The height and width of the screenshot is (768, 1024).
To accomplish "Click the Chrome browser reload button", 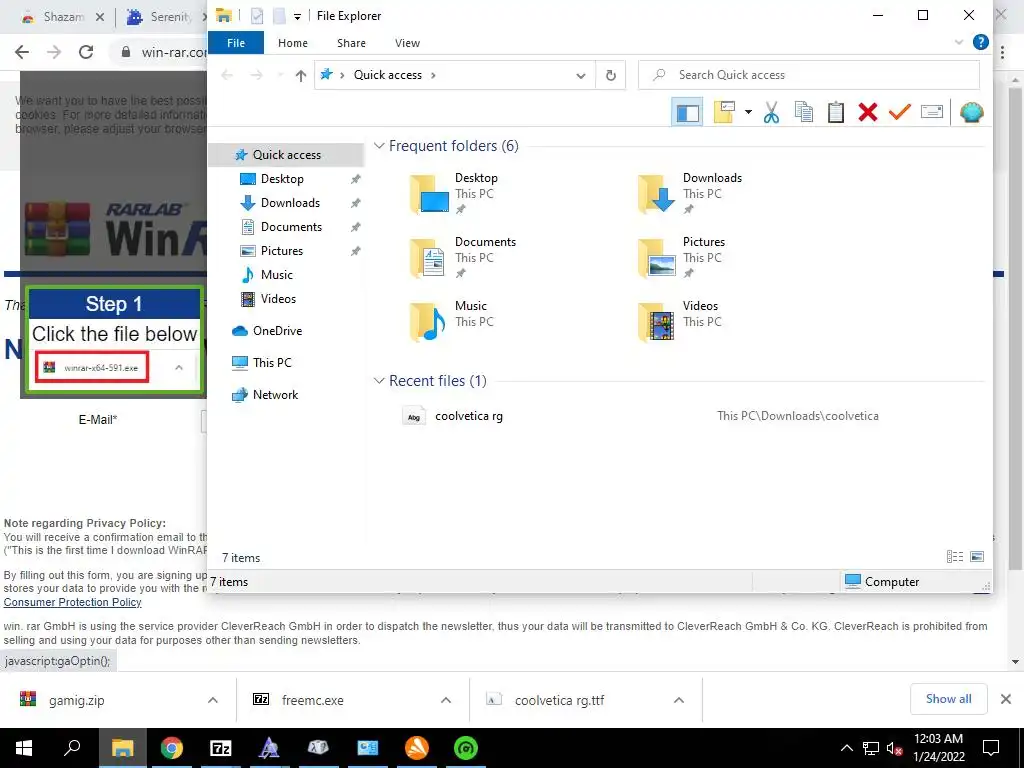I will [x=86, y=52].
